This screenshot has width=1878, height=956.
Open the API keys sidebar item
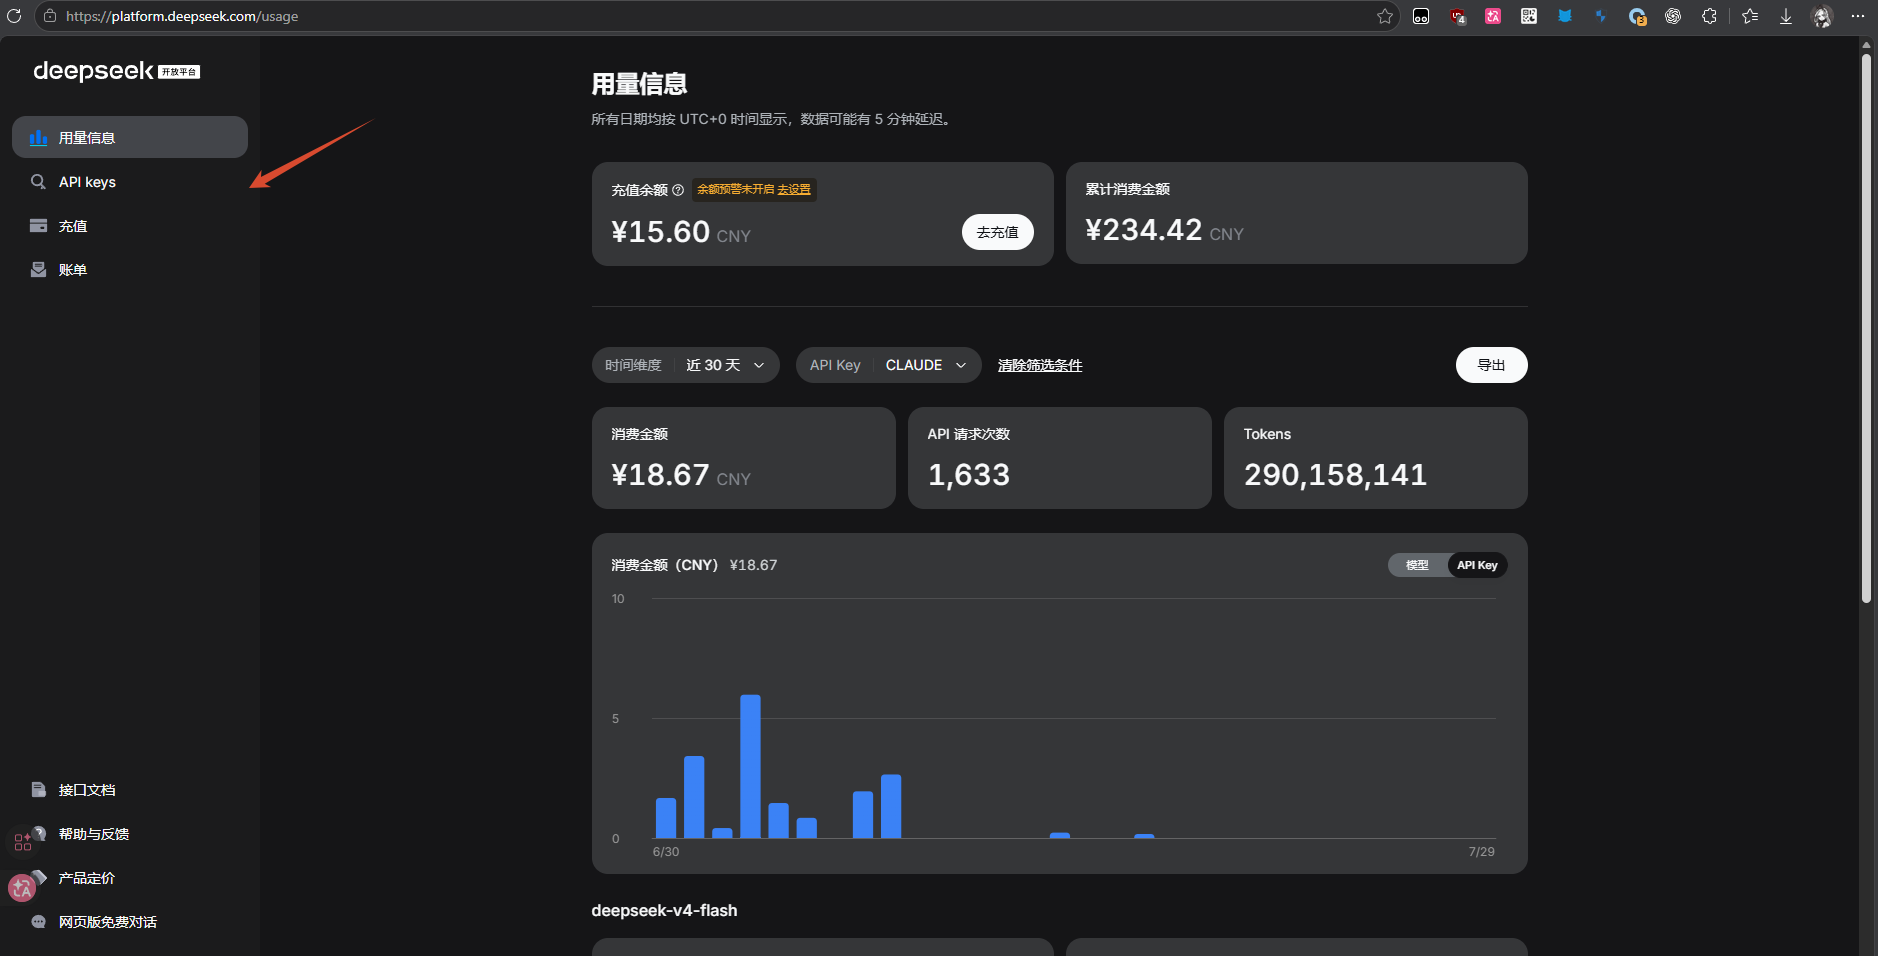point(130,182)
